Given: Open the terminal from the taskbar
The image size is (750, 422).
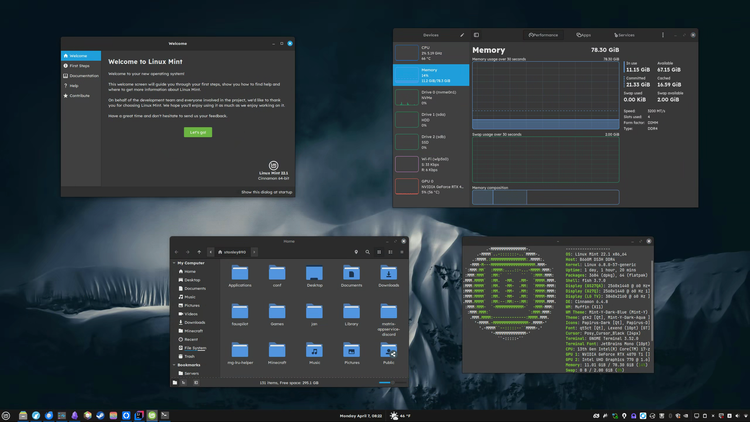Looking at the screenshot, I should (165, 416).
